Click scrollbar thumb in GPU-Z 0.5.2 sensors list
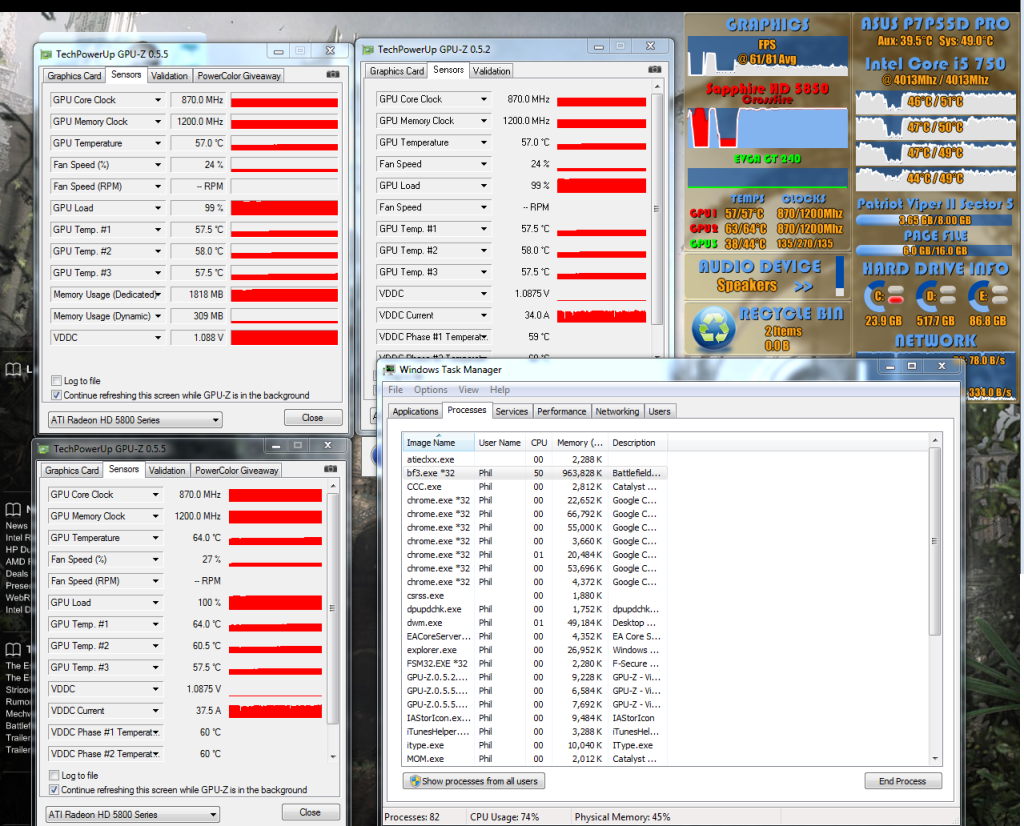 coord(656,209)
